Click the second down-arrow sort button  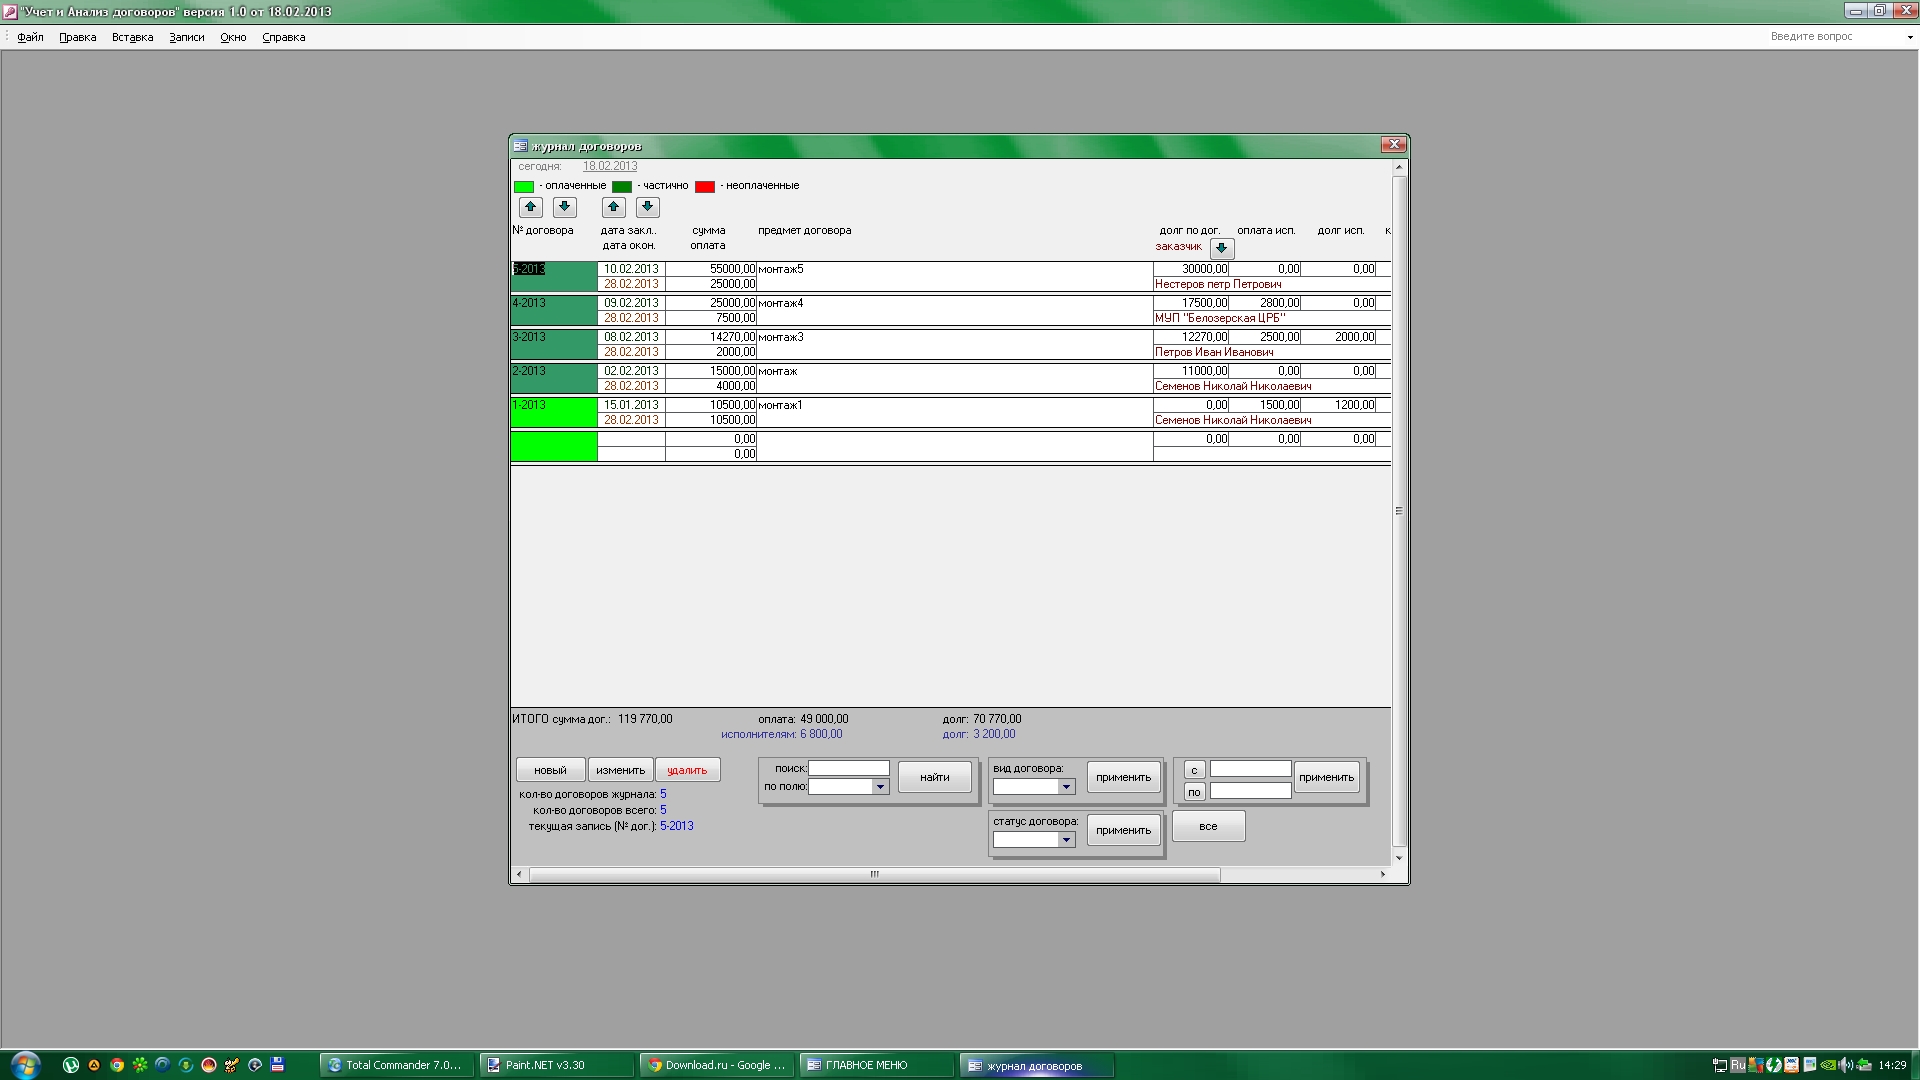(x=647, y=207)
